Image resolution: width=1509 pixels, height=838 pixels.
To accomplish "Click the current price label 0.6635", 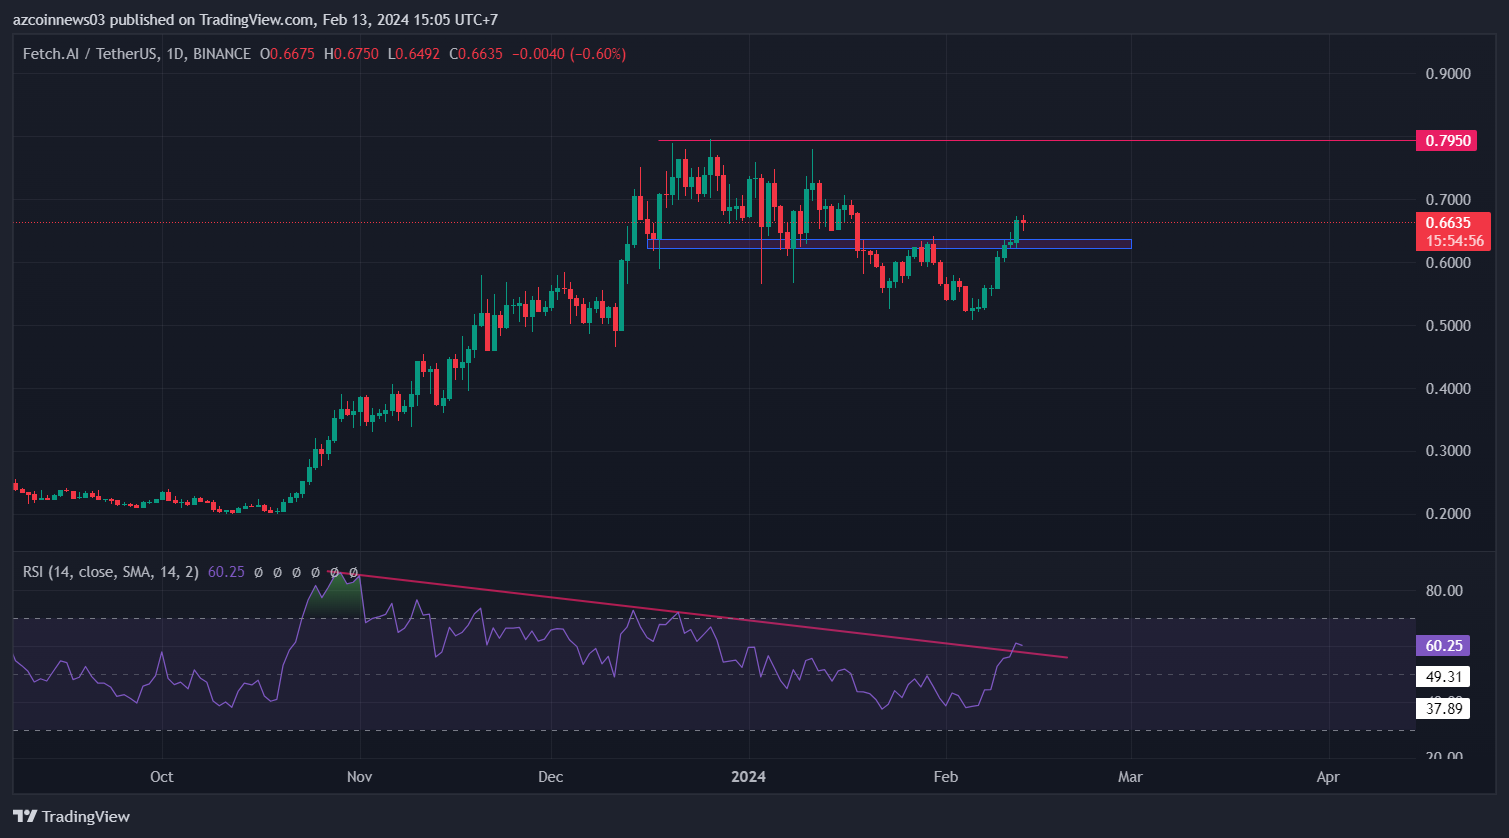I will click(x=1447, y=223).
